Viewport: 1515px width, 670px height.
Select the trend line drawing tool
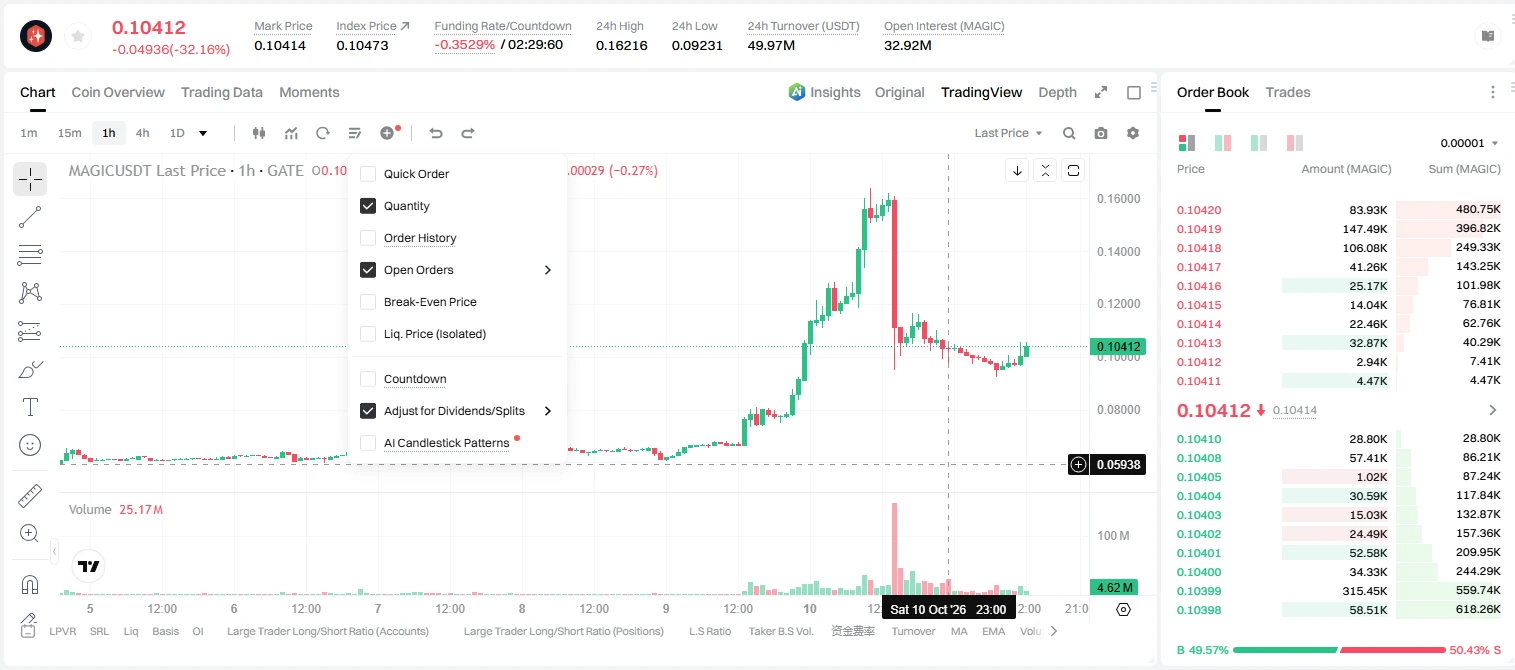[30, 217]
